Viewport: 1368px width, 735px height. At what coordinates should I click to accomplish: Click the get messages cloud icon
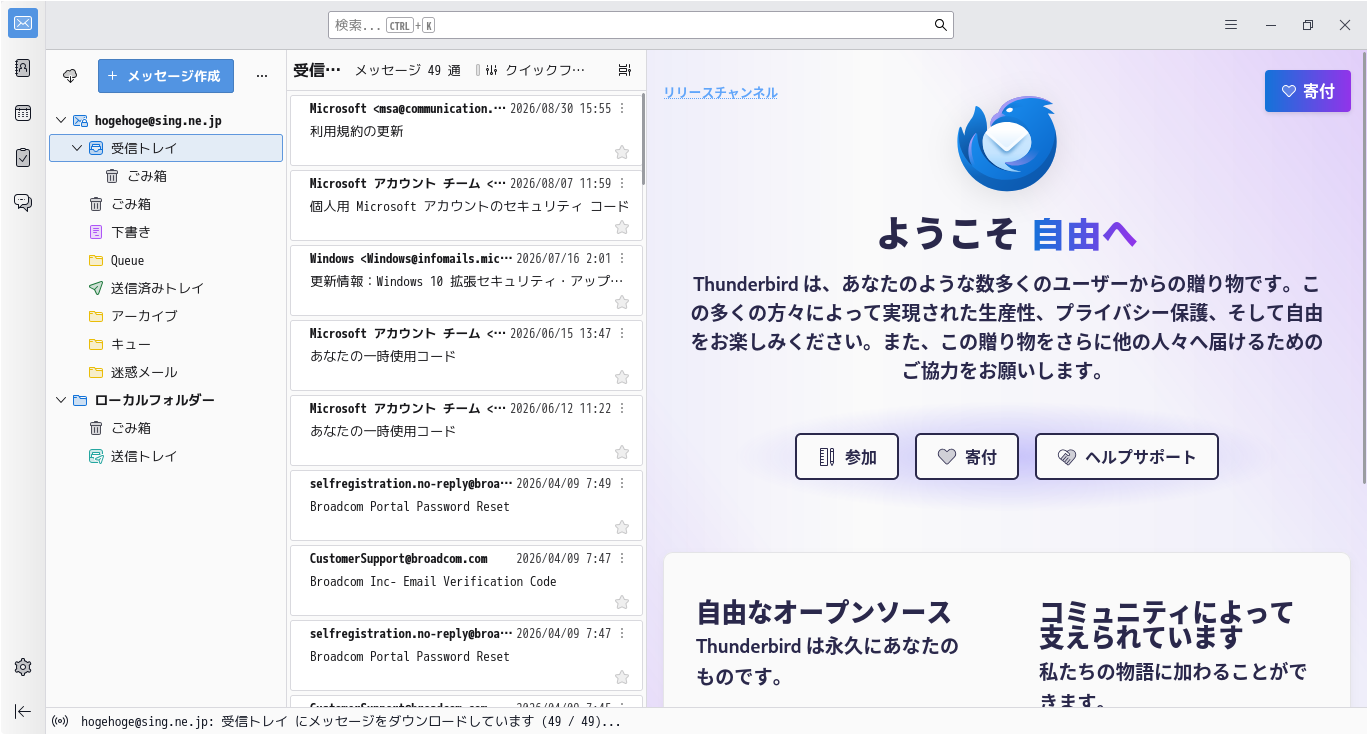(x=70, y=76)
